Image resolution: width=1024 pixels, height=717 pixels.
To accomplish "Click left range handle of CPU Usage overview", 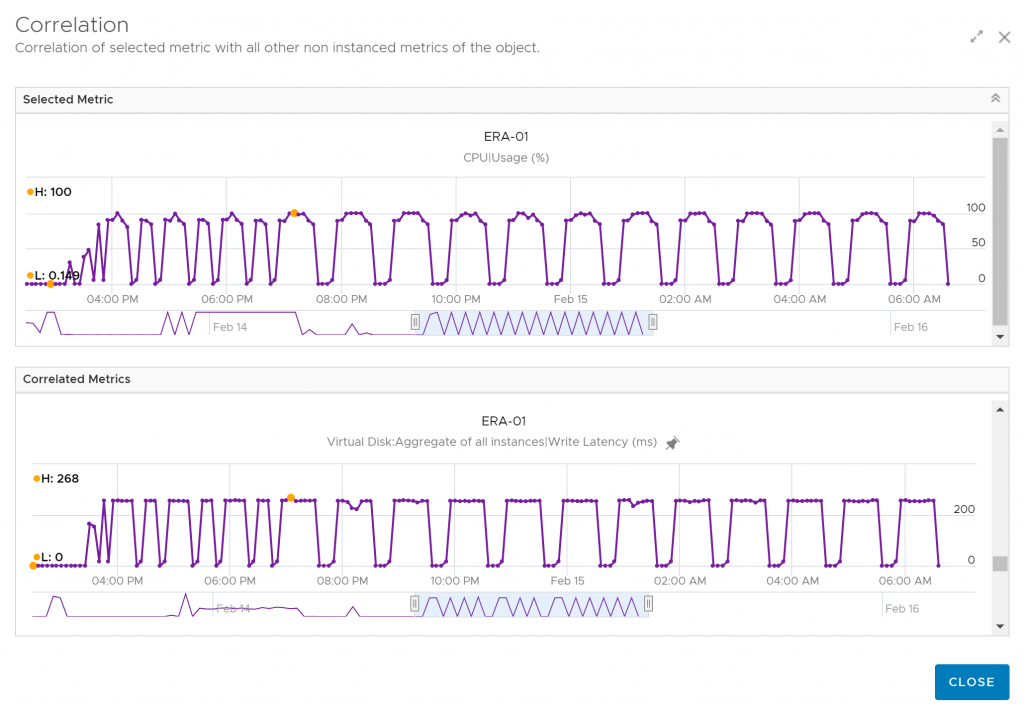I will [415, 322].
